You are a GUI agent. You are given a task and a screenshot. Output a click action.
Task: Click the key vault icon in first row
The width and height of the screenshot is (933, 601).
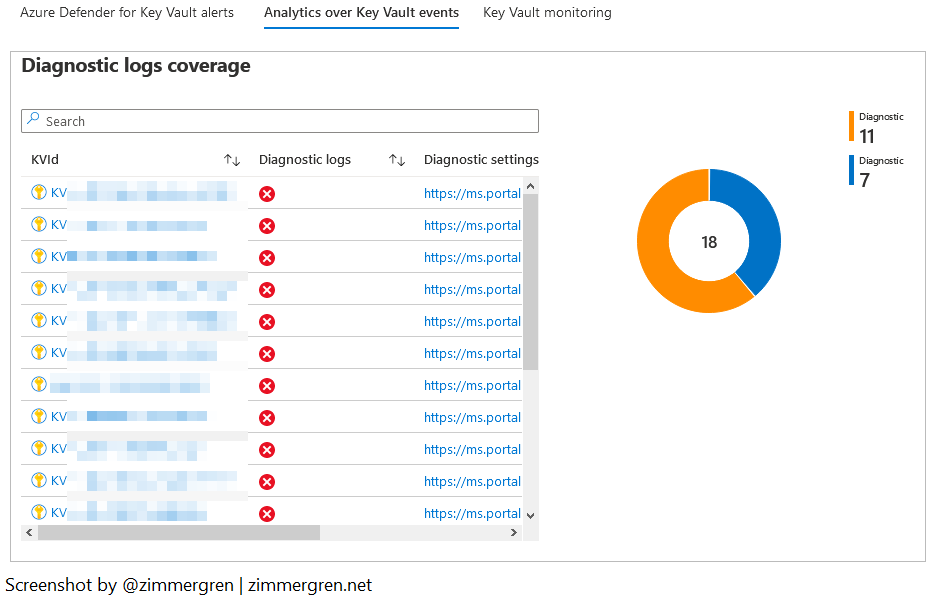click(39, 193)
